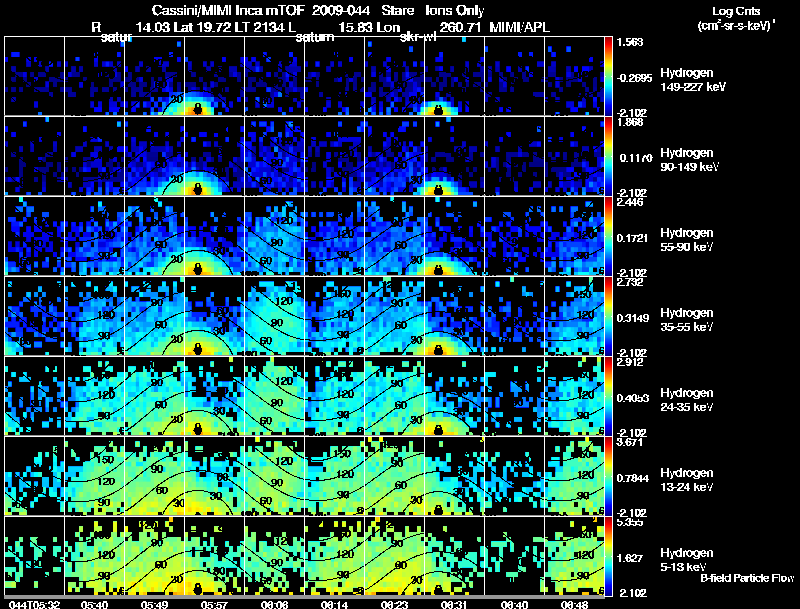The height and width of the screenshot is (609, 800).
Task: Click the Hydrogen 90-149 keV color bar
Action: click(x=608, y=156)
